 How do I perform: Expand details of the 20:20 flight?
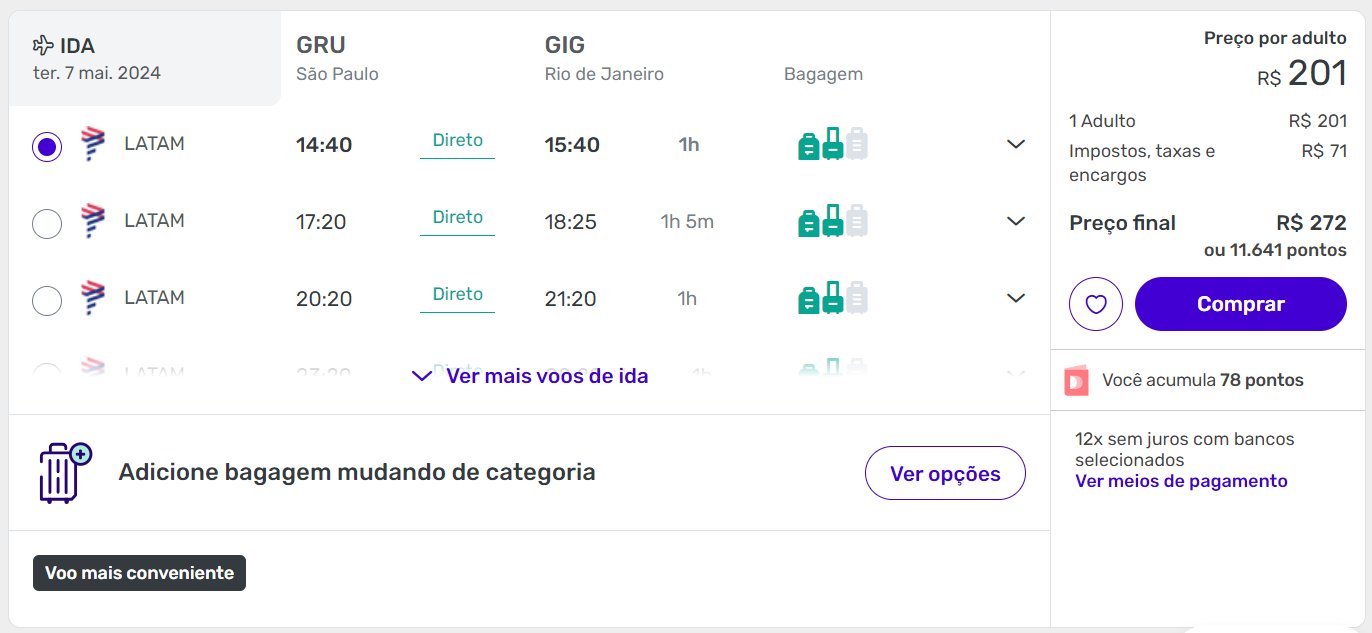coord(1016,298)
